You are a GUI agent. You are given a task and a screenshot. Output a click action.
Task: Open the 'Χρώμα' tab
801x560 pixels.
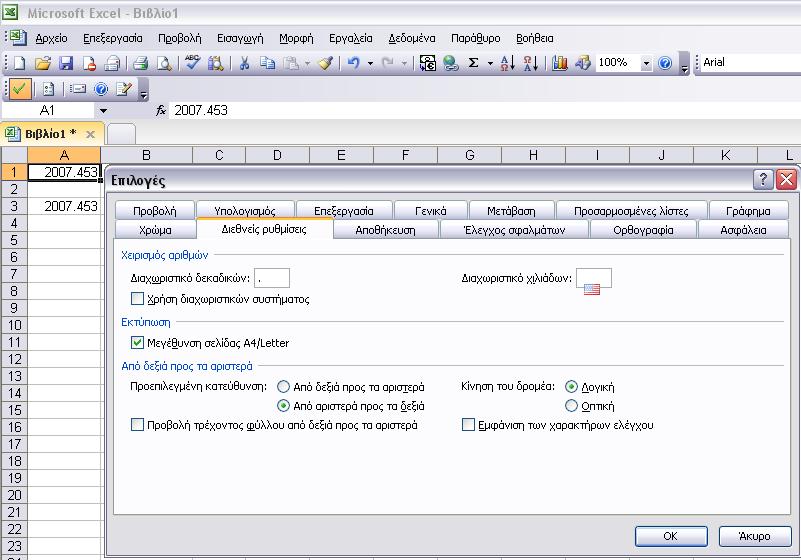pos(155,230)
